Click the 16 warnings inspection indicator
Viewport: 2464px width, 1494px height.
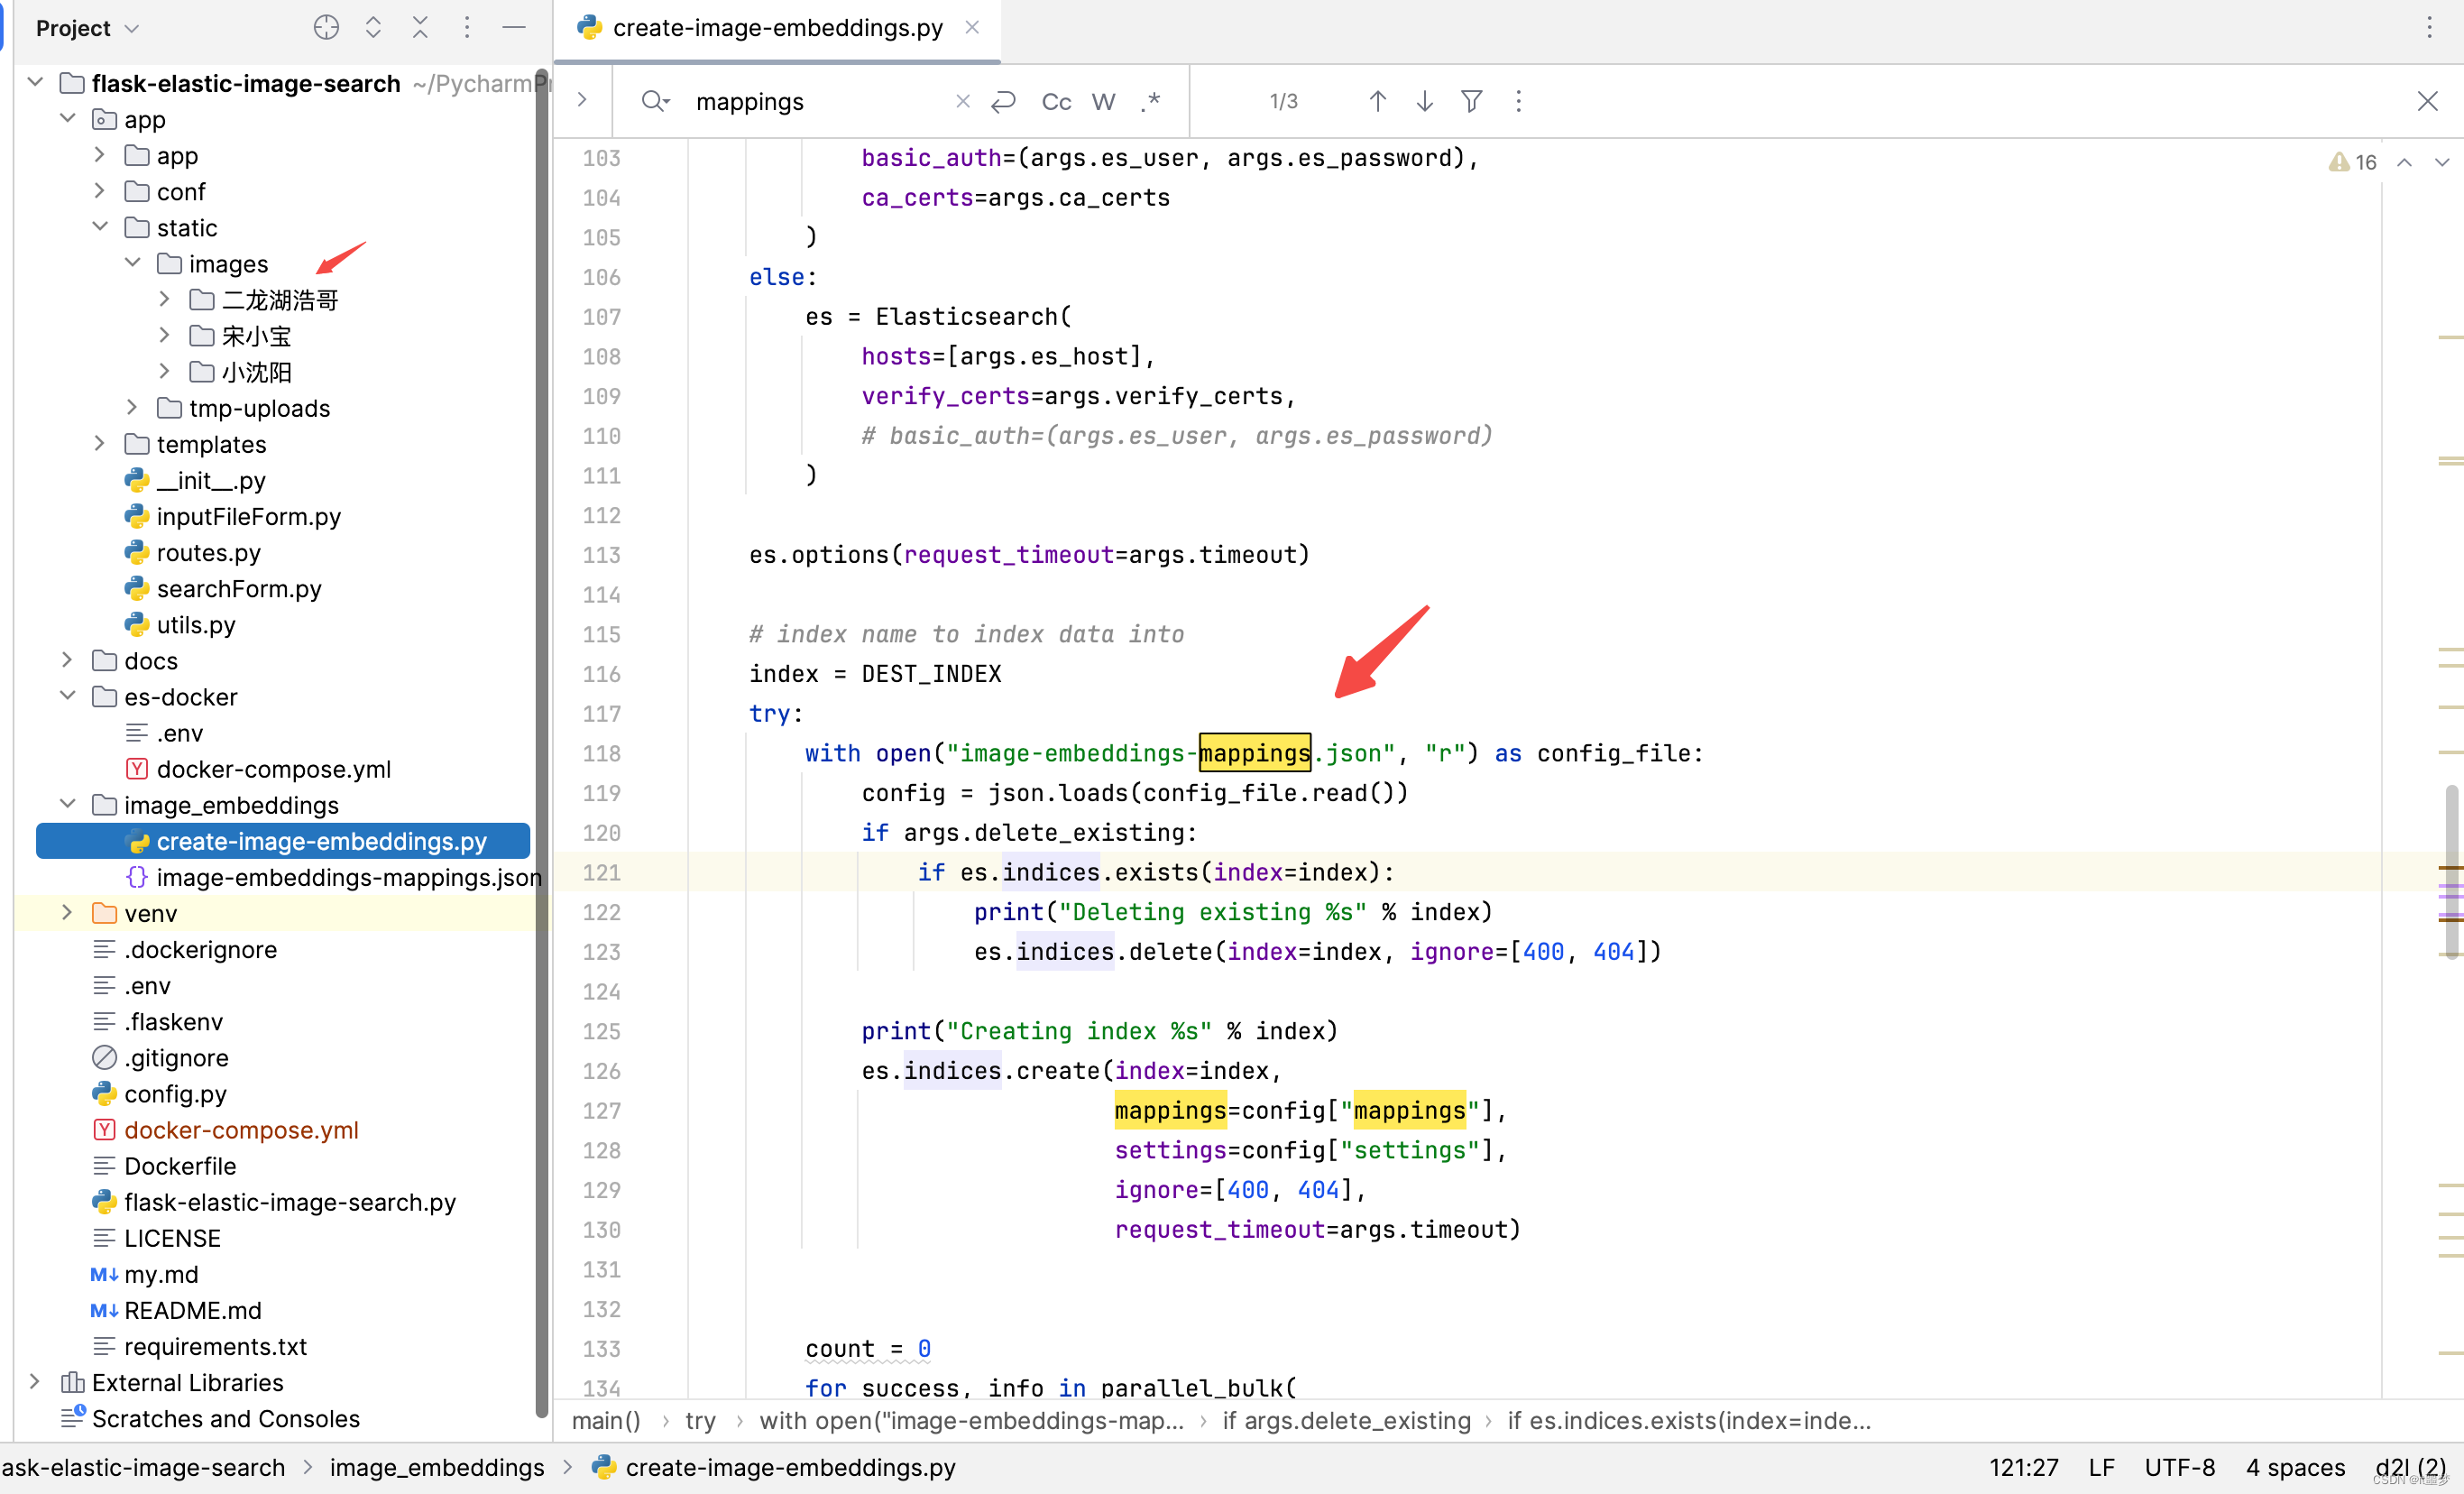(x=2352, y=162)
